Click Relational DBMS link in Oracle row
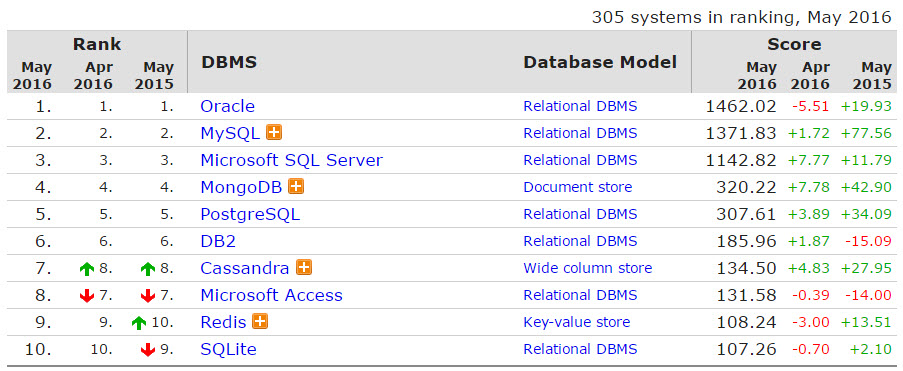Image resolution: width=903 pixels, height=371 pixels. coord(580,106)
